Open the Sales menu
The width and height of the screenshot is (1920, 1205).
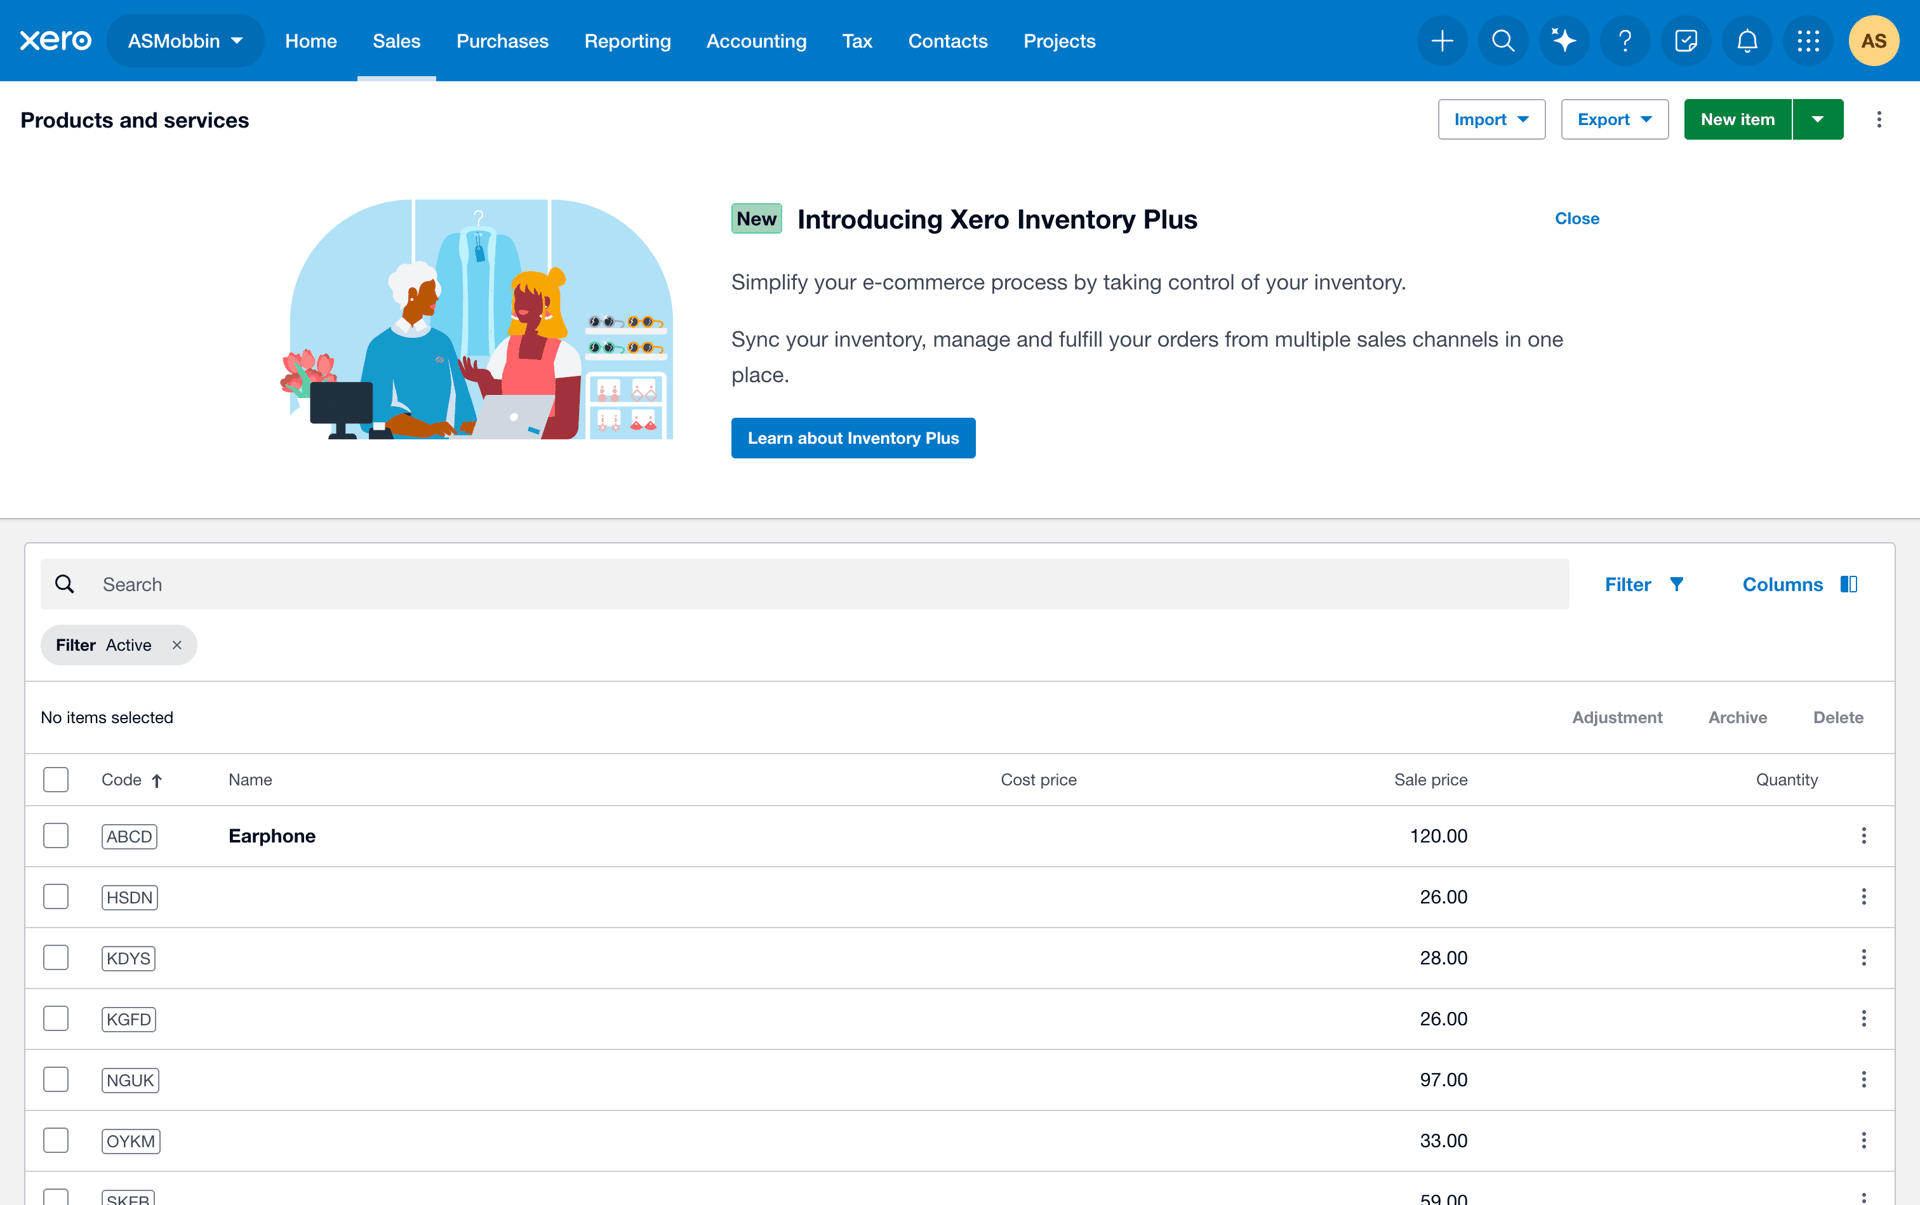point(396,41)
